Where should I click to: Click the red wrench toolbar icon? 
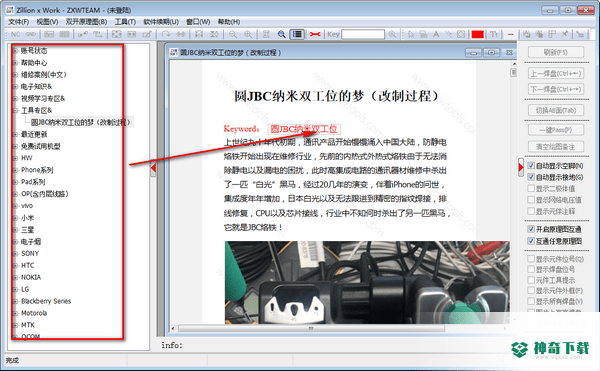click(x=315, y=34)
